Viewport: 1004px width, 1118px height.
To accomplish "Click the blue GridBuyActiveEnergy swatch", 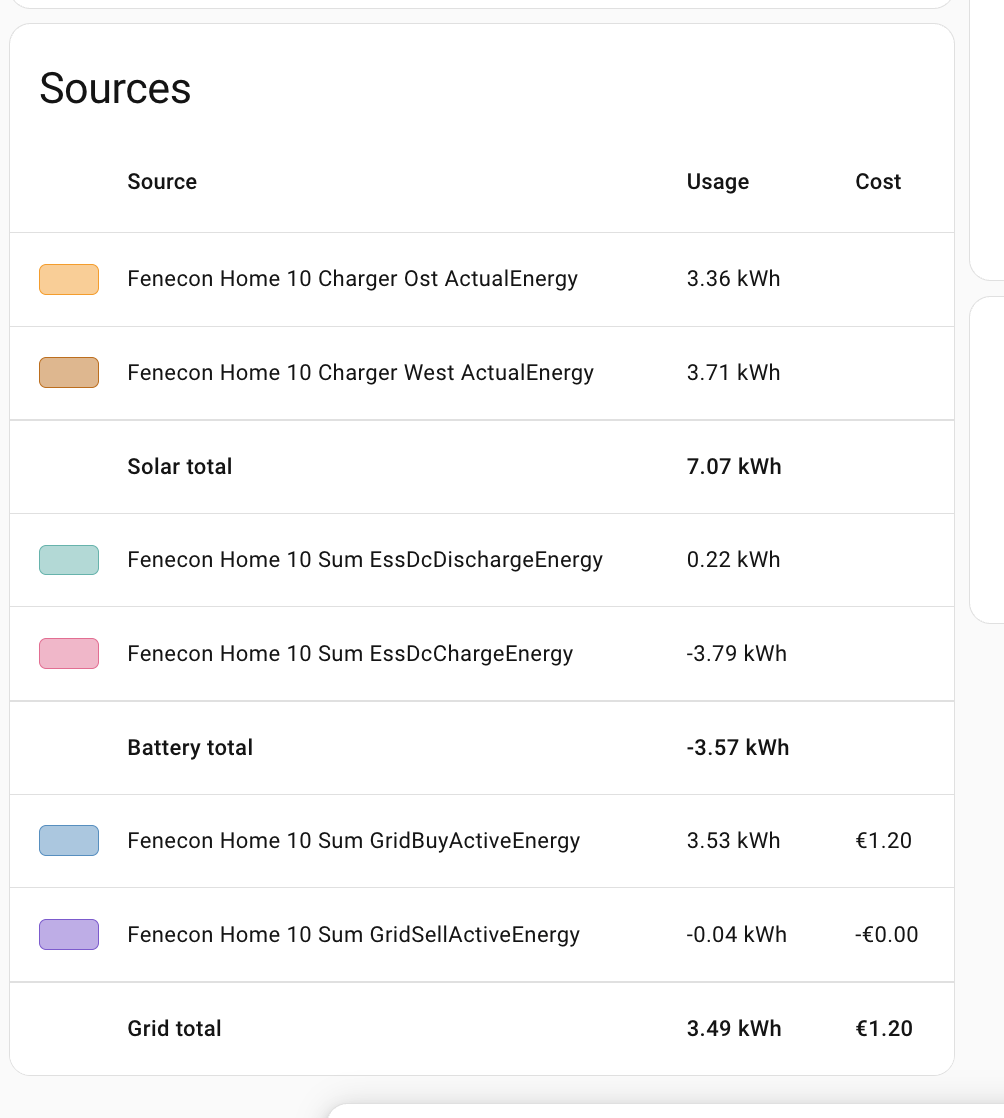I will tap(69, 841).
